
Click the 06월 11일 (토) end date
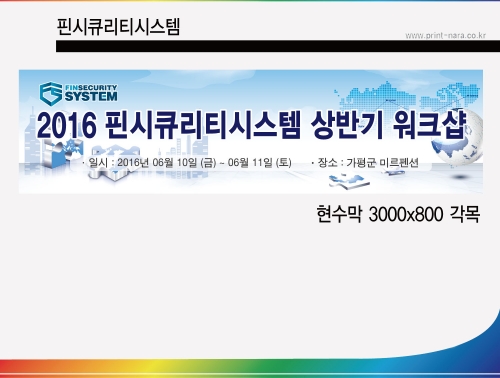tap(260, 163)
